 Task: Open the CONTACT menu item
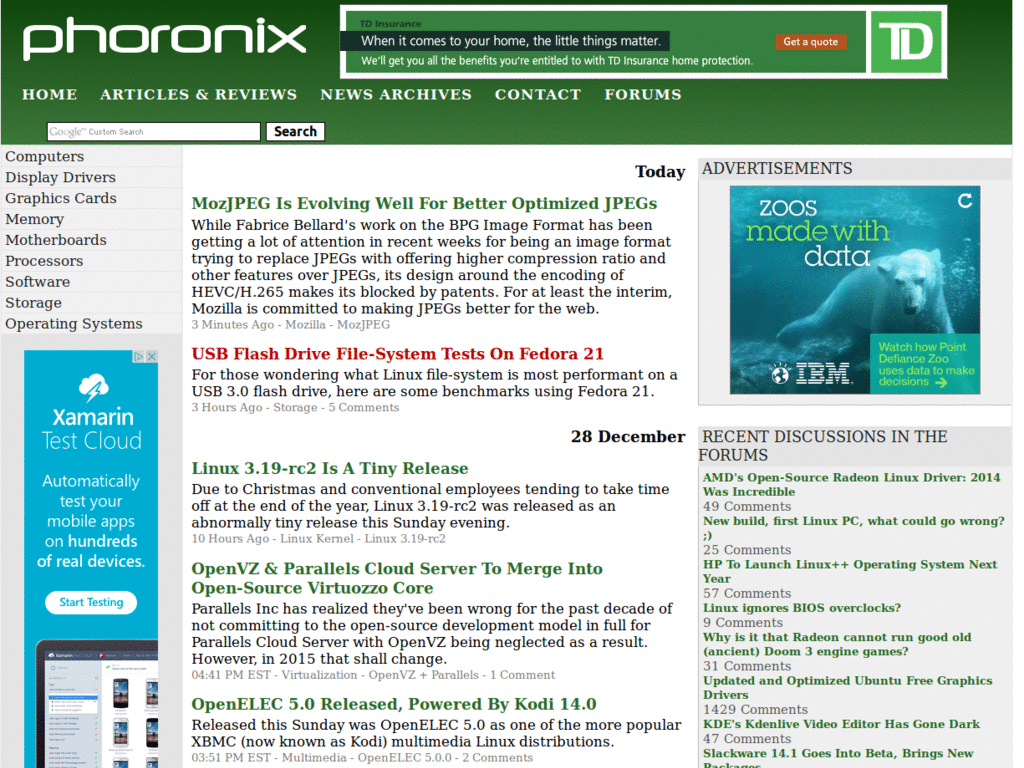537,95
